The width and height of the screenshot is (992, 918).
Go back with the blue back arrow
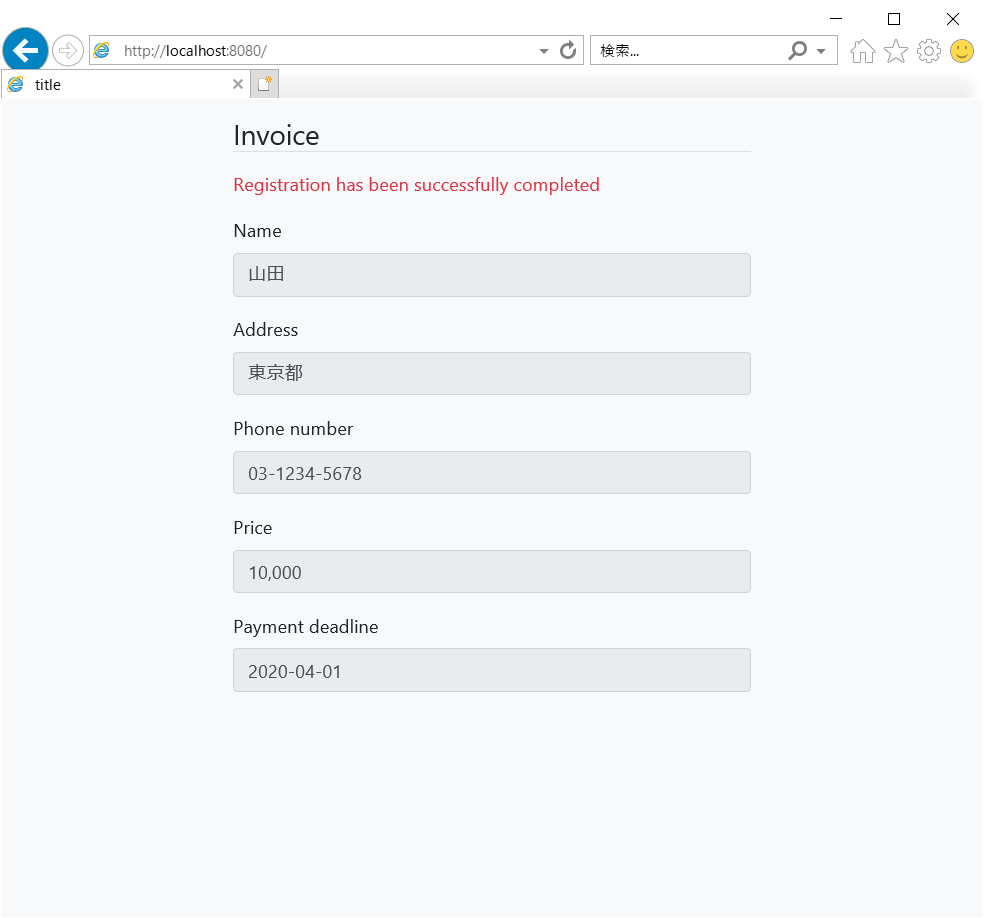point(25,50)
